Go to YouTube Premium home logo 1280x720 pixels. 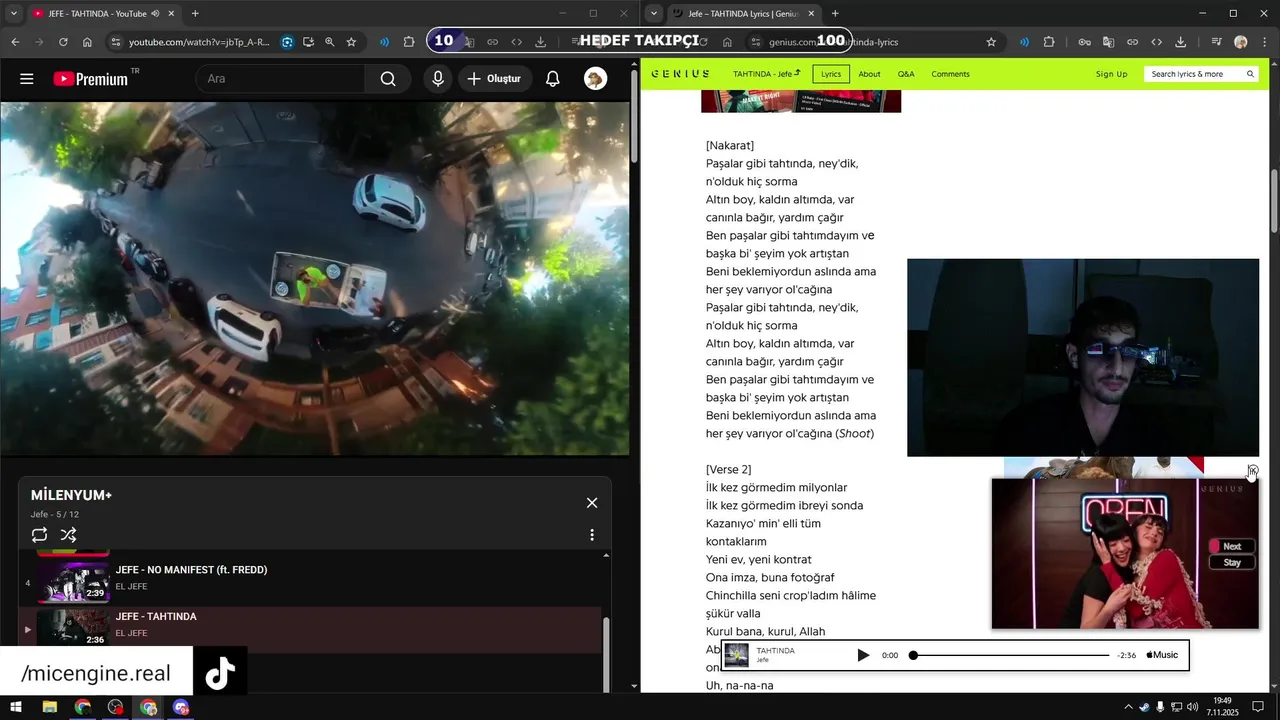90,79
